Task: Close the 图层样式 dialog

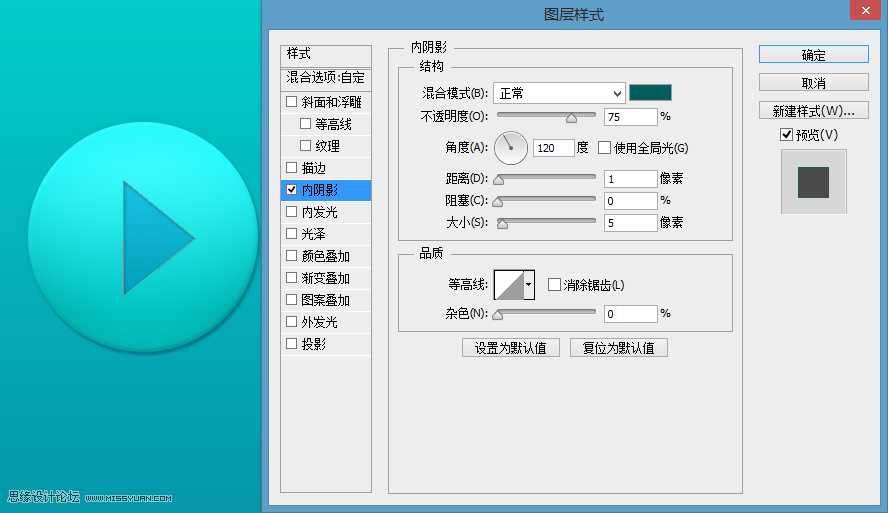Action: coord(865,10)
